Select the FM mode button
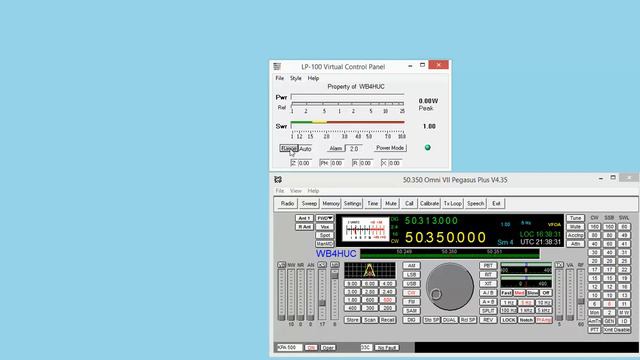The height and width of the screenshot is (360, 640). point(411,302)
